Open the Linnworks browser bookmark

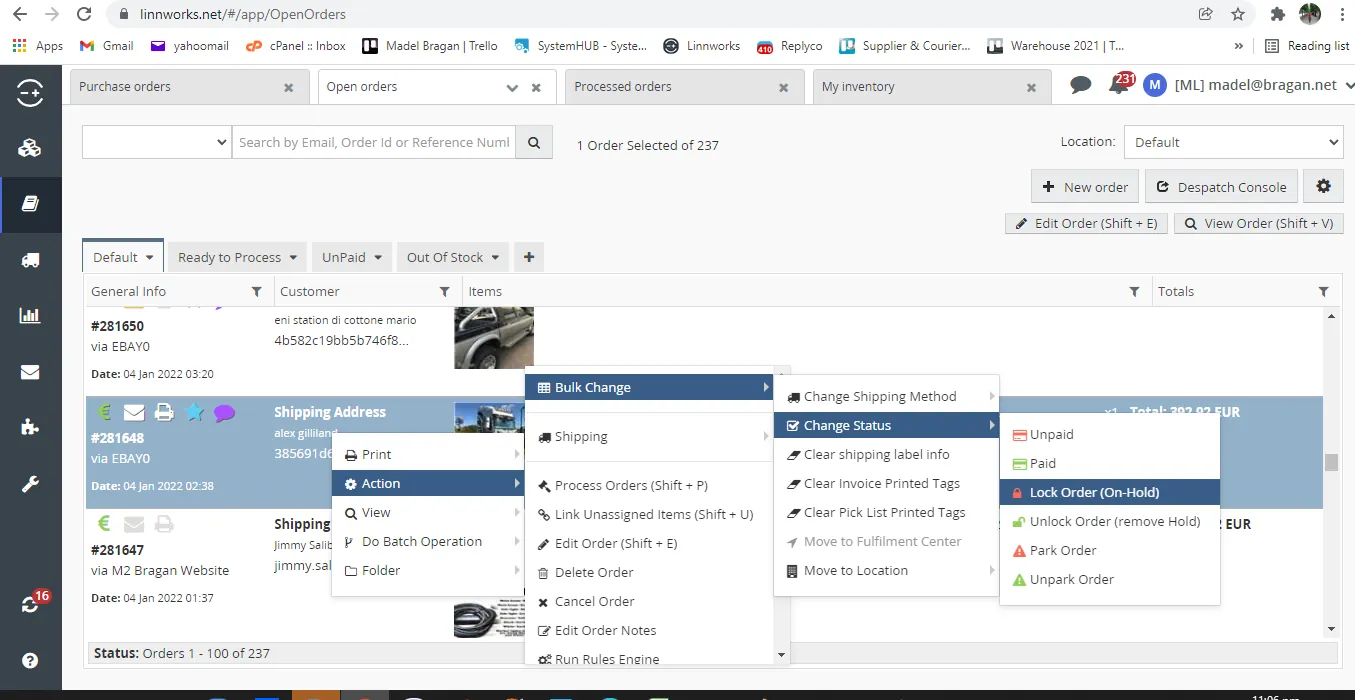point(701,45)
